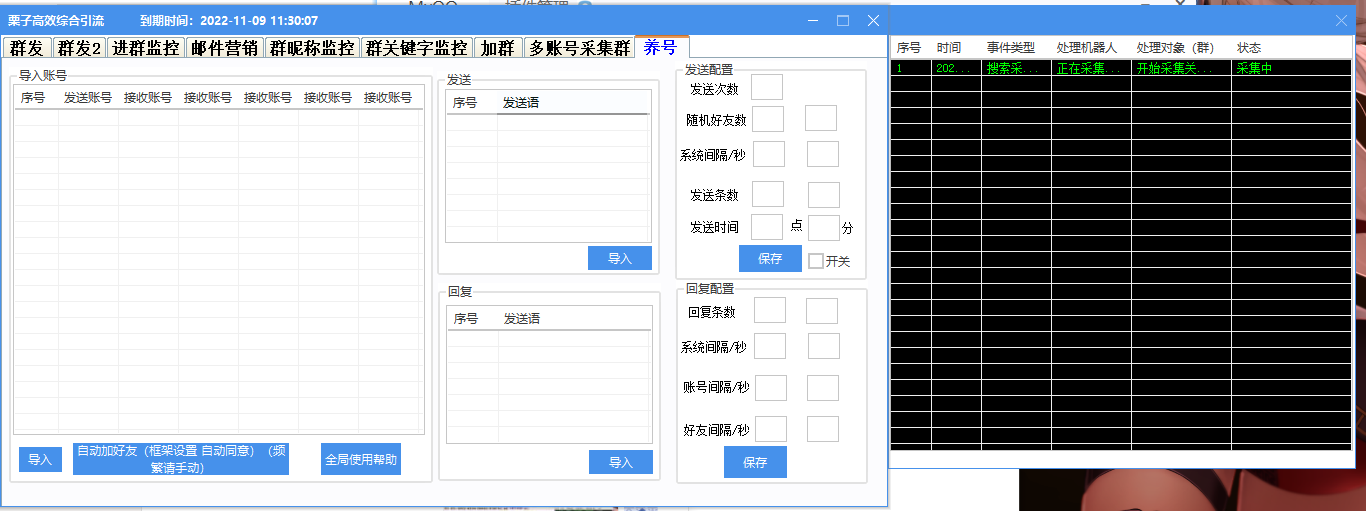Open 全局使用帮助
The width and height of the screenshot is (1366, 511).
coord(361,460)
